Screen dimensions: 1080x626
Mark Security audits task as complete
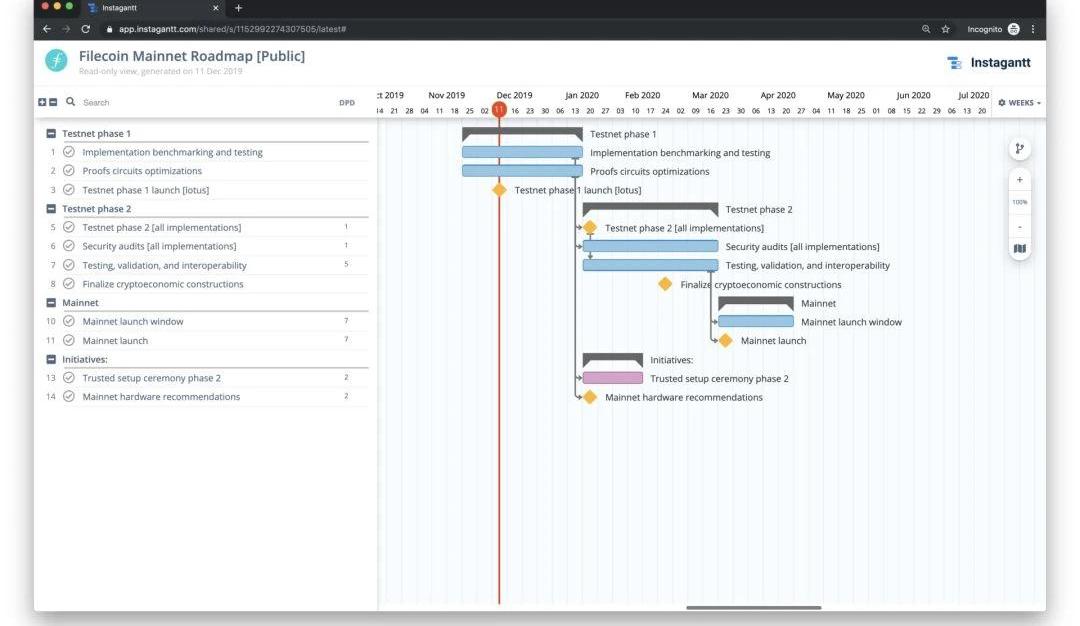tap(69, 246)
